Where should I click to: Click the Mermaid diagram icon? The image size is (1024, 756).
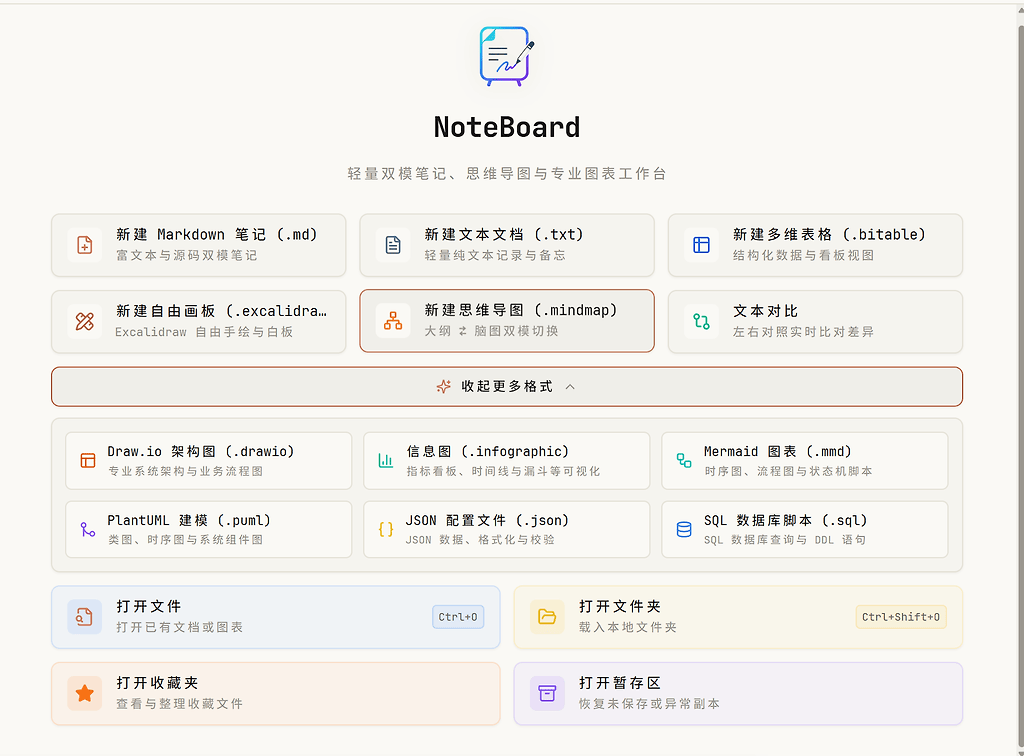point(684,460)
